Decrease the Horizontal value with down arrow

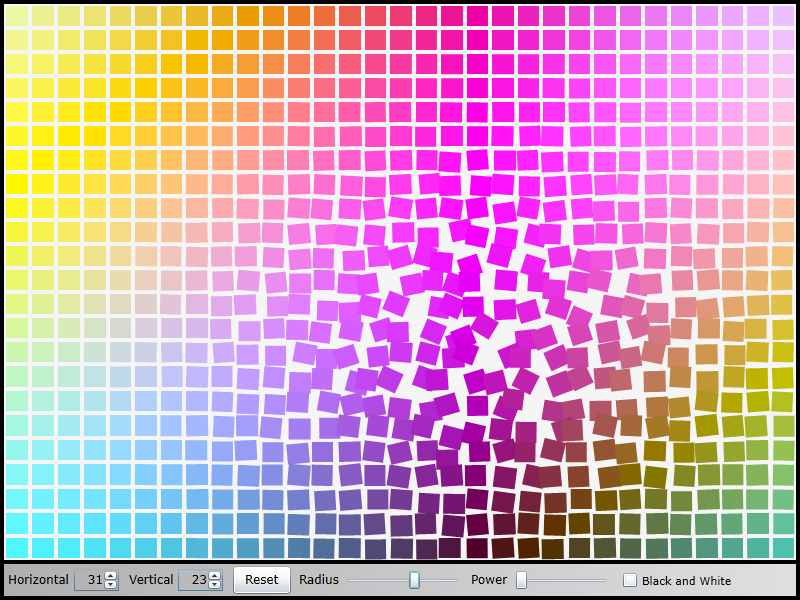click(x=111, y=585)
